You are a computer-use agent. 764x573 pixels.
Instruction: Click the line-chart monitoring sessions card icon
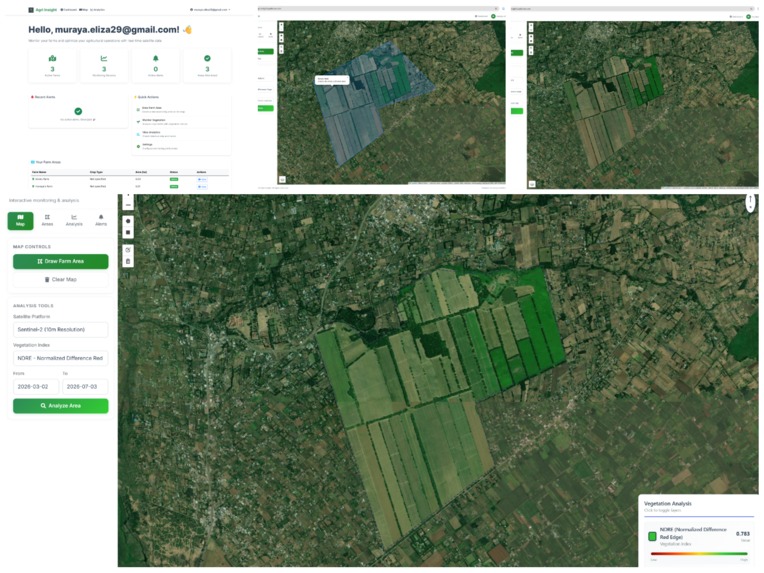pyautogui.click(x=104, y=58)
